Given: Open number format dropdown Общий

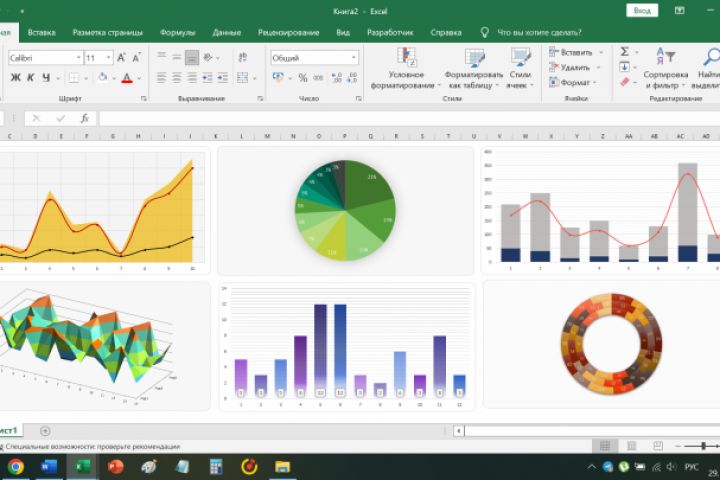Looking at the screenshot, I should 354,58.
